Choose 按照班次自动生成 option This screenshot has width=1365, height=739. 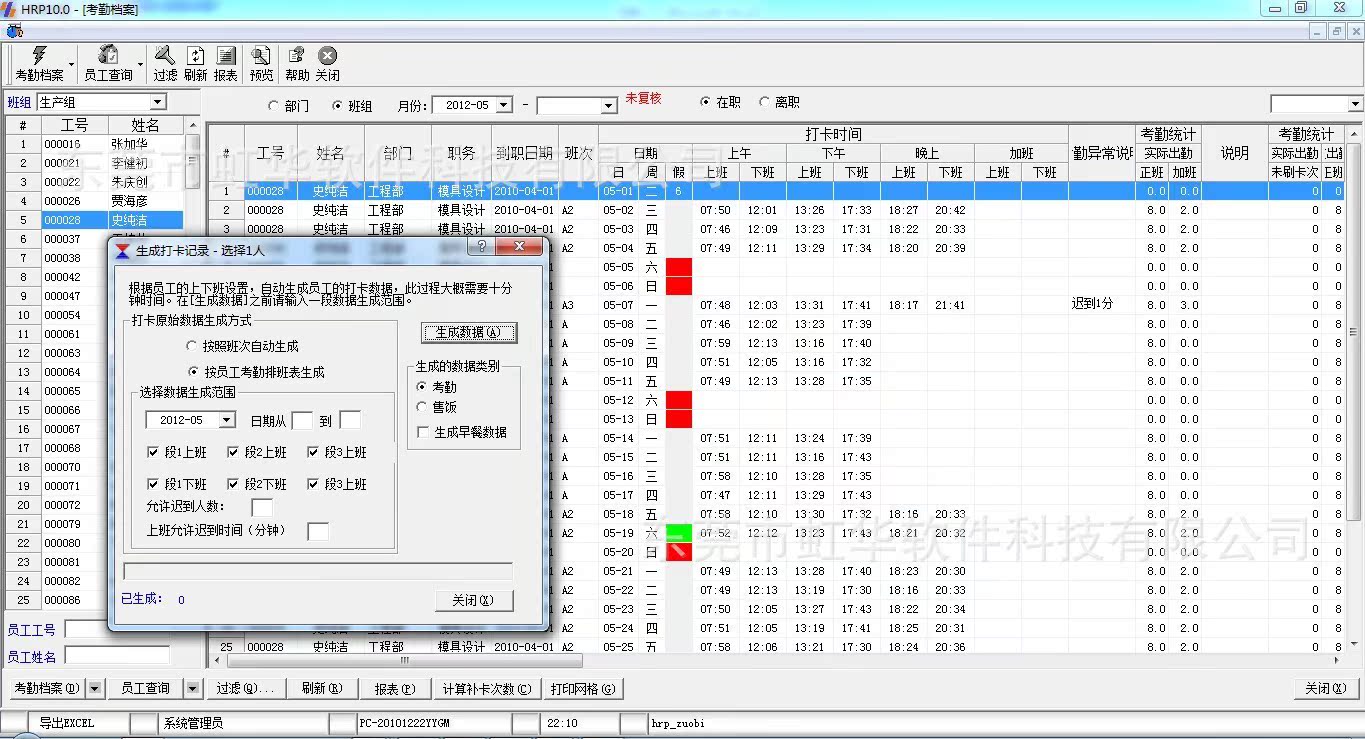(193, 346)
